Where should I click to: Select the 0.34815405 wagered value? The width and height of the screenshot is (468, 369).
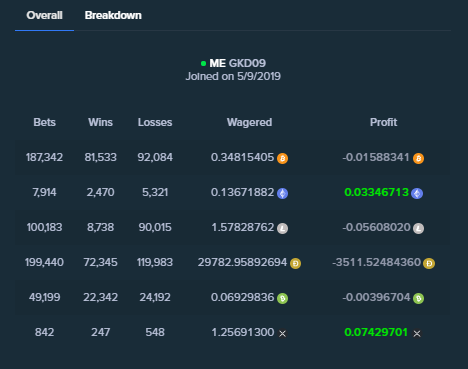(x=242, y=157)
